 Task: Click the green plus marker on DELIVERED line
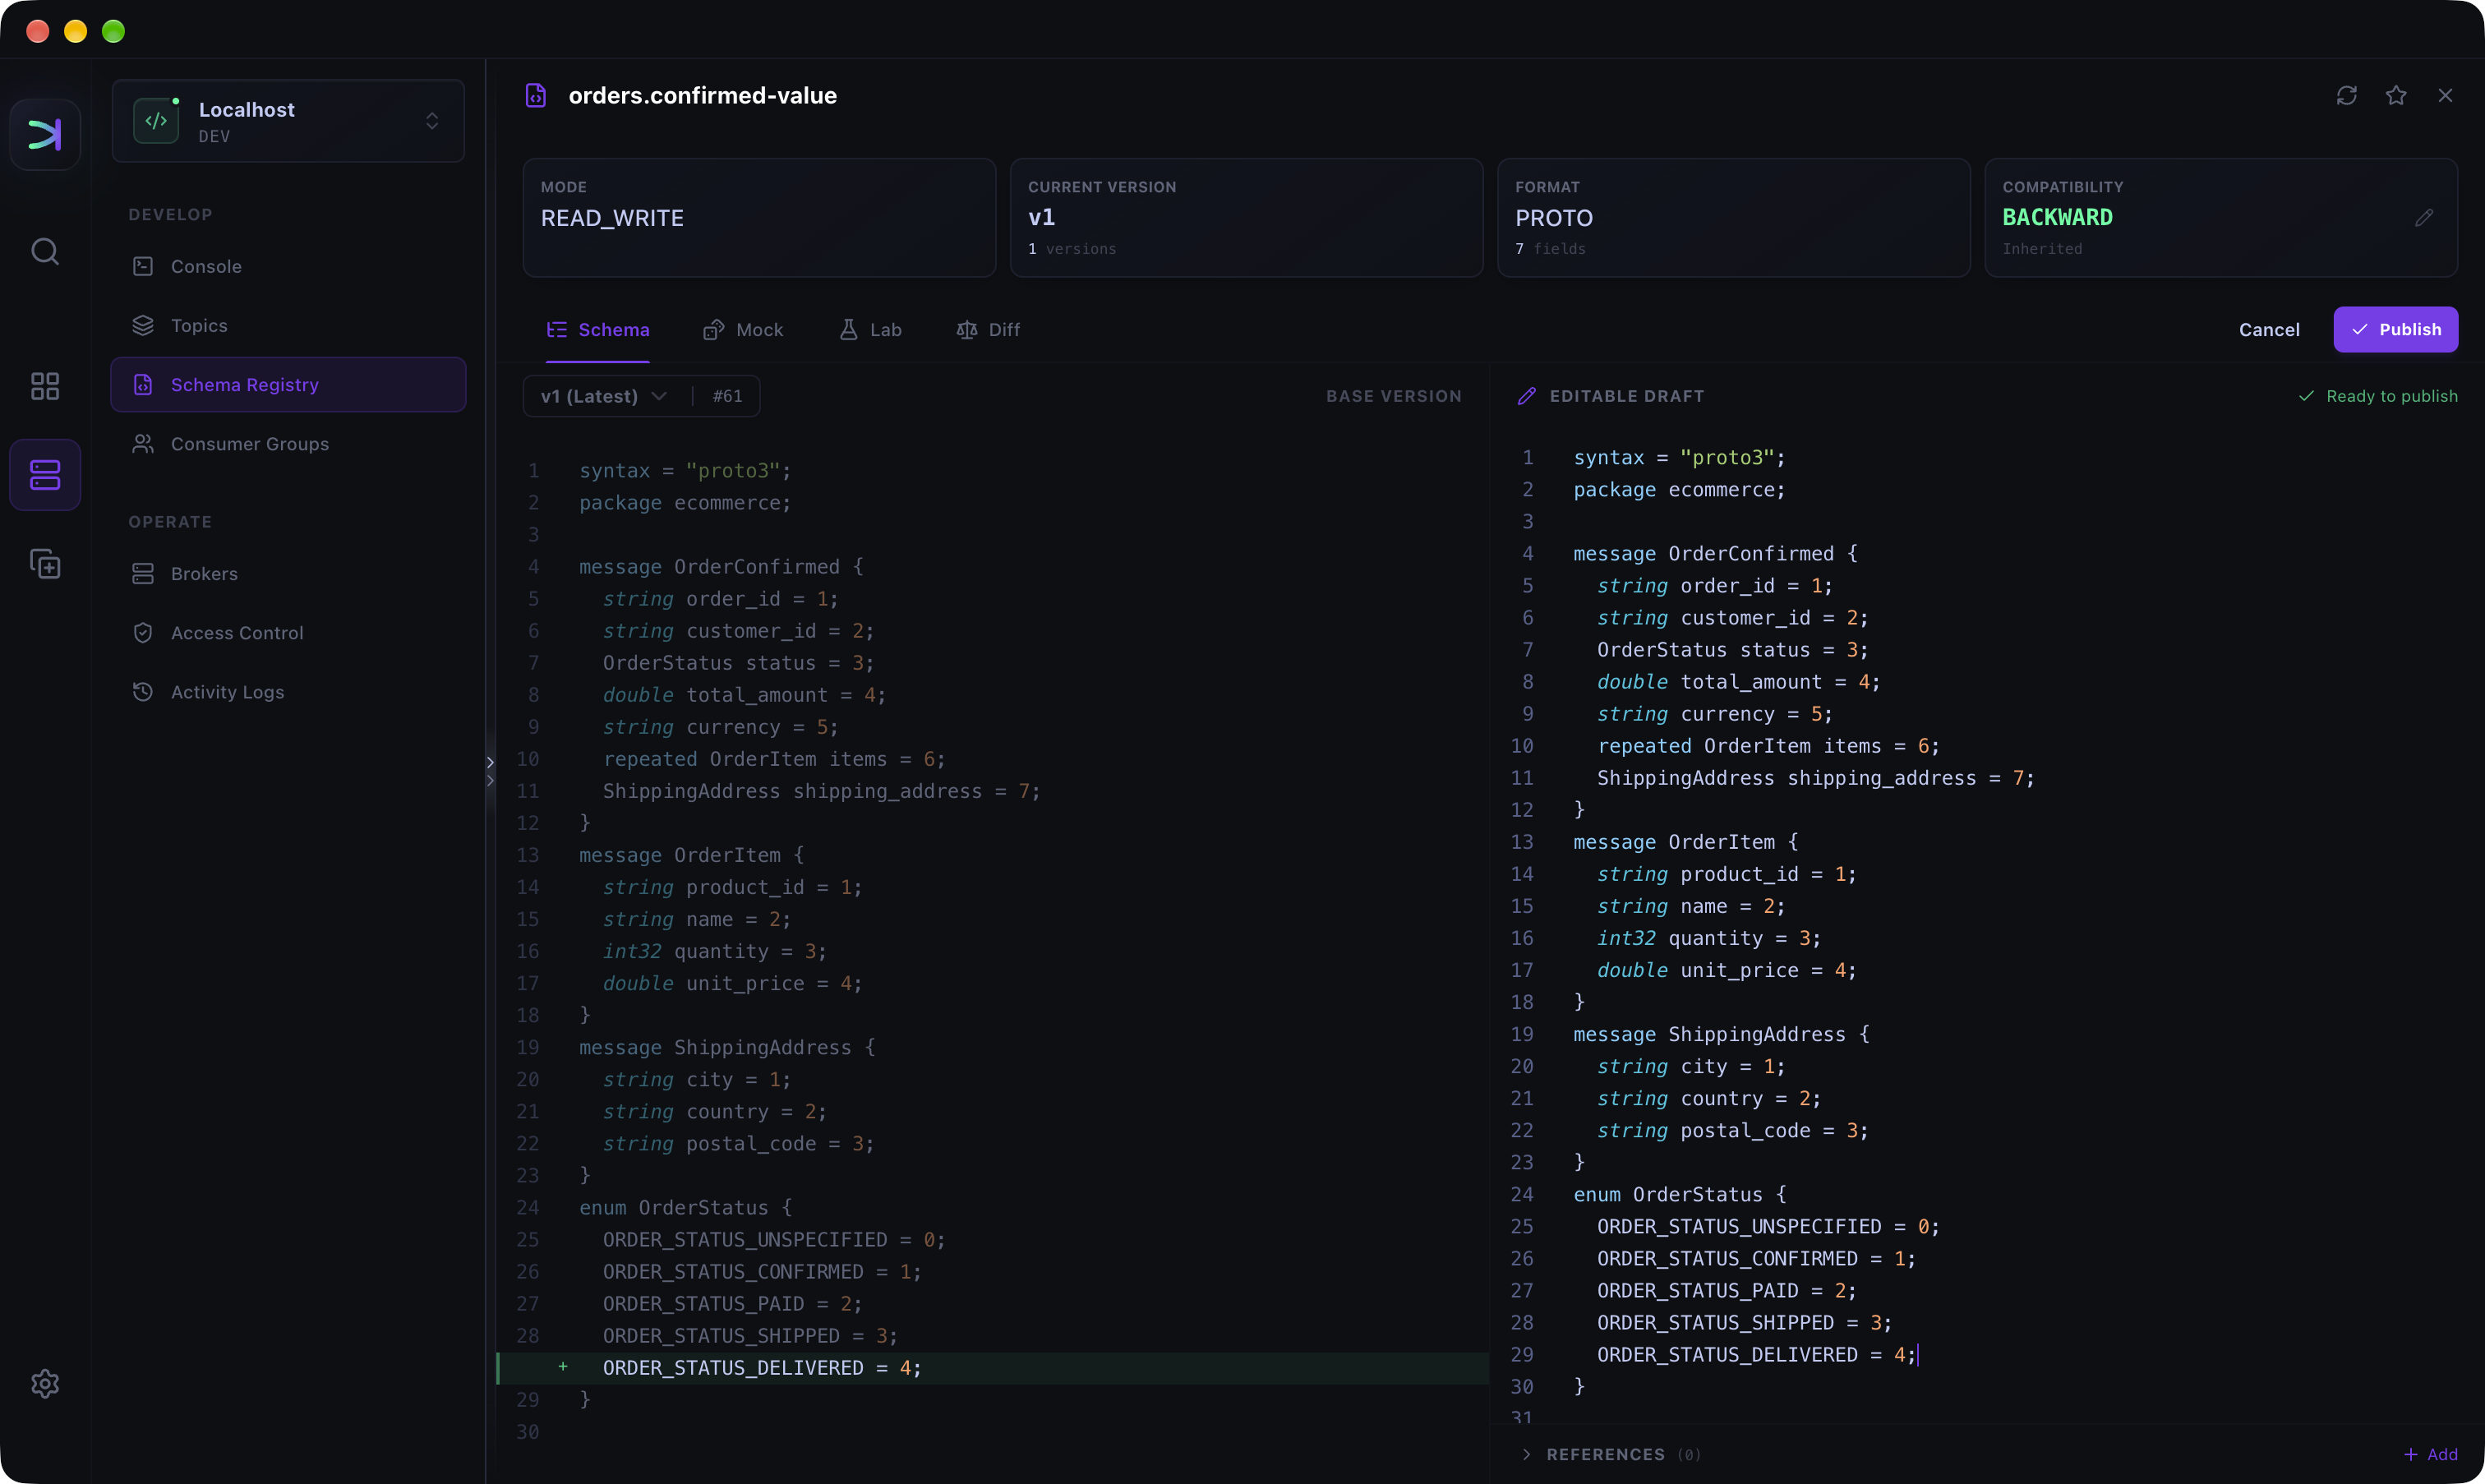point(563,1366)
